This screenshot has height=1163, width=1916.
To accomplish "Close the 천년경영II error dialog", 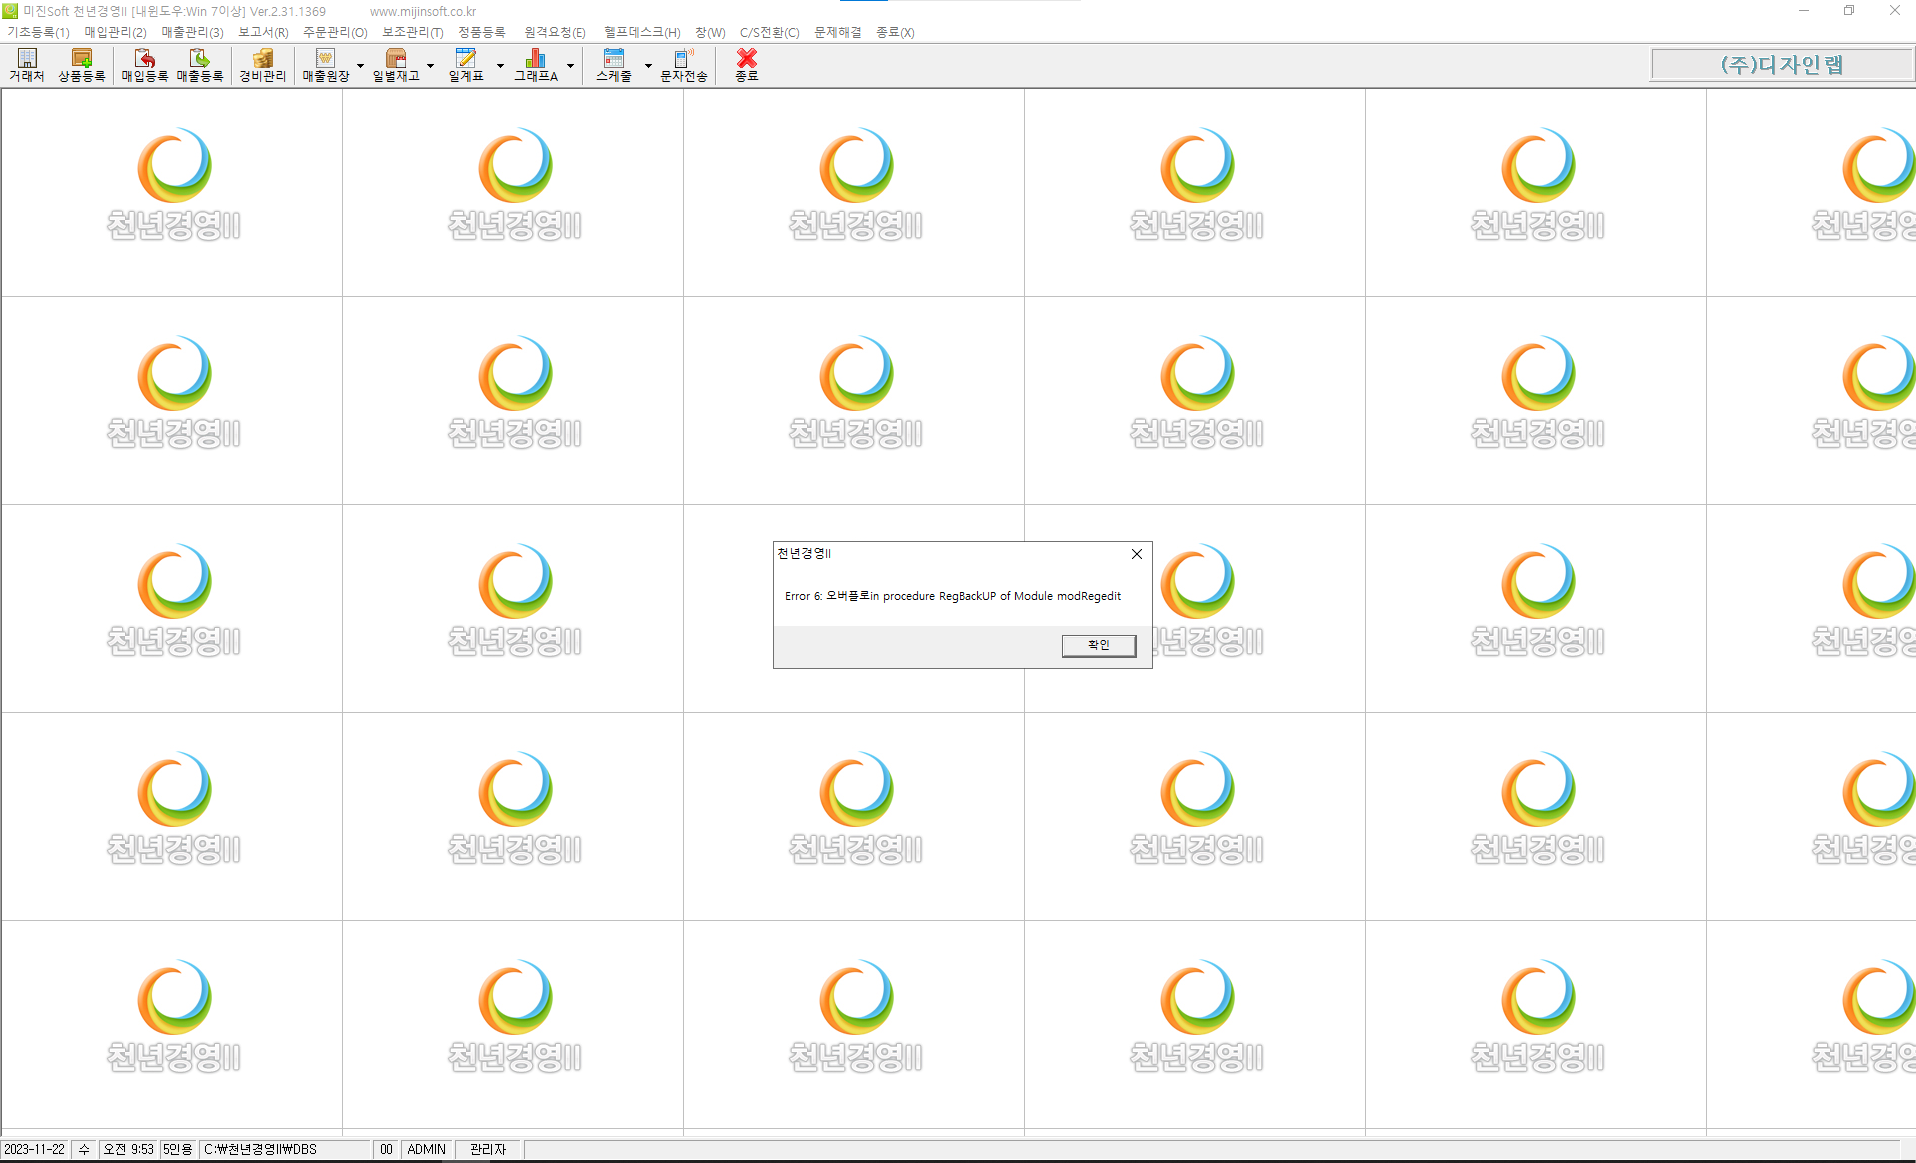I will pyautogui.click(x=1136, y=554).
